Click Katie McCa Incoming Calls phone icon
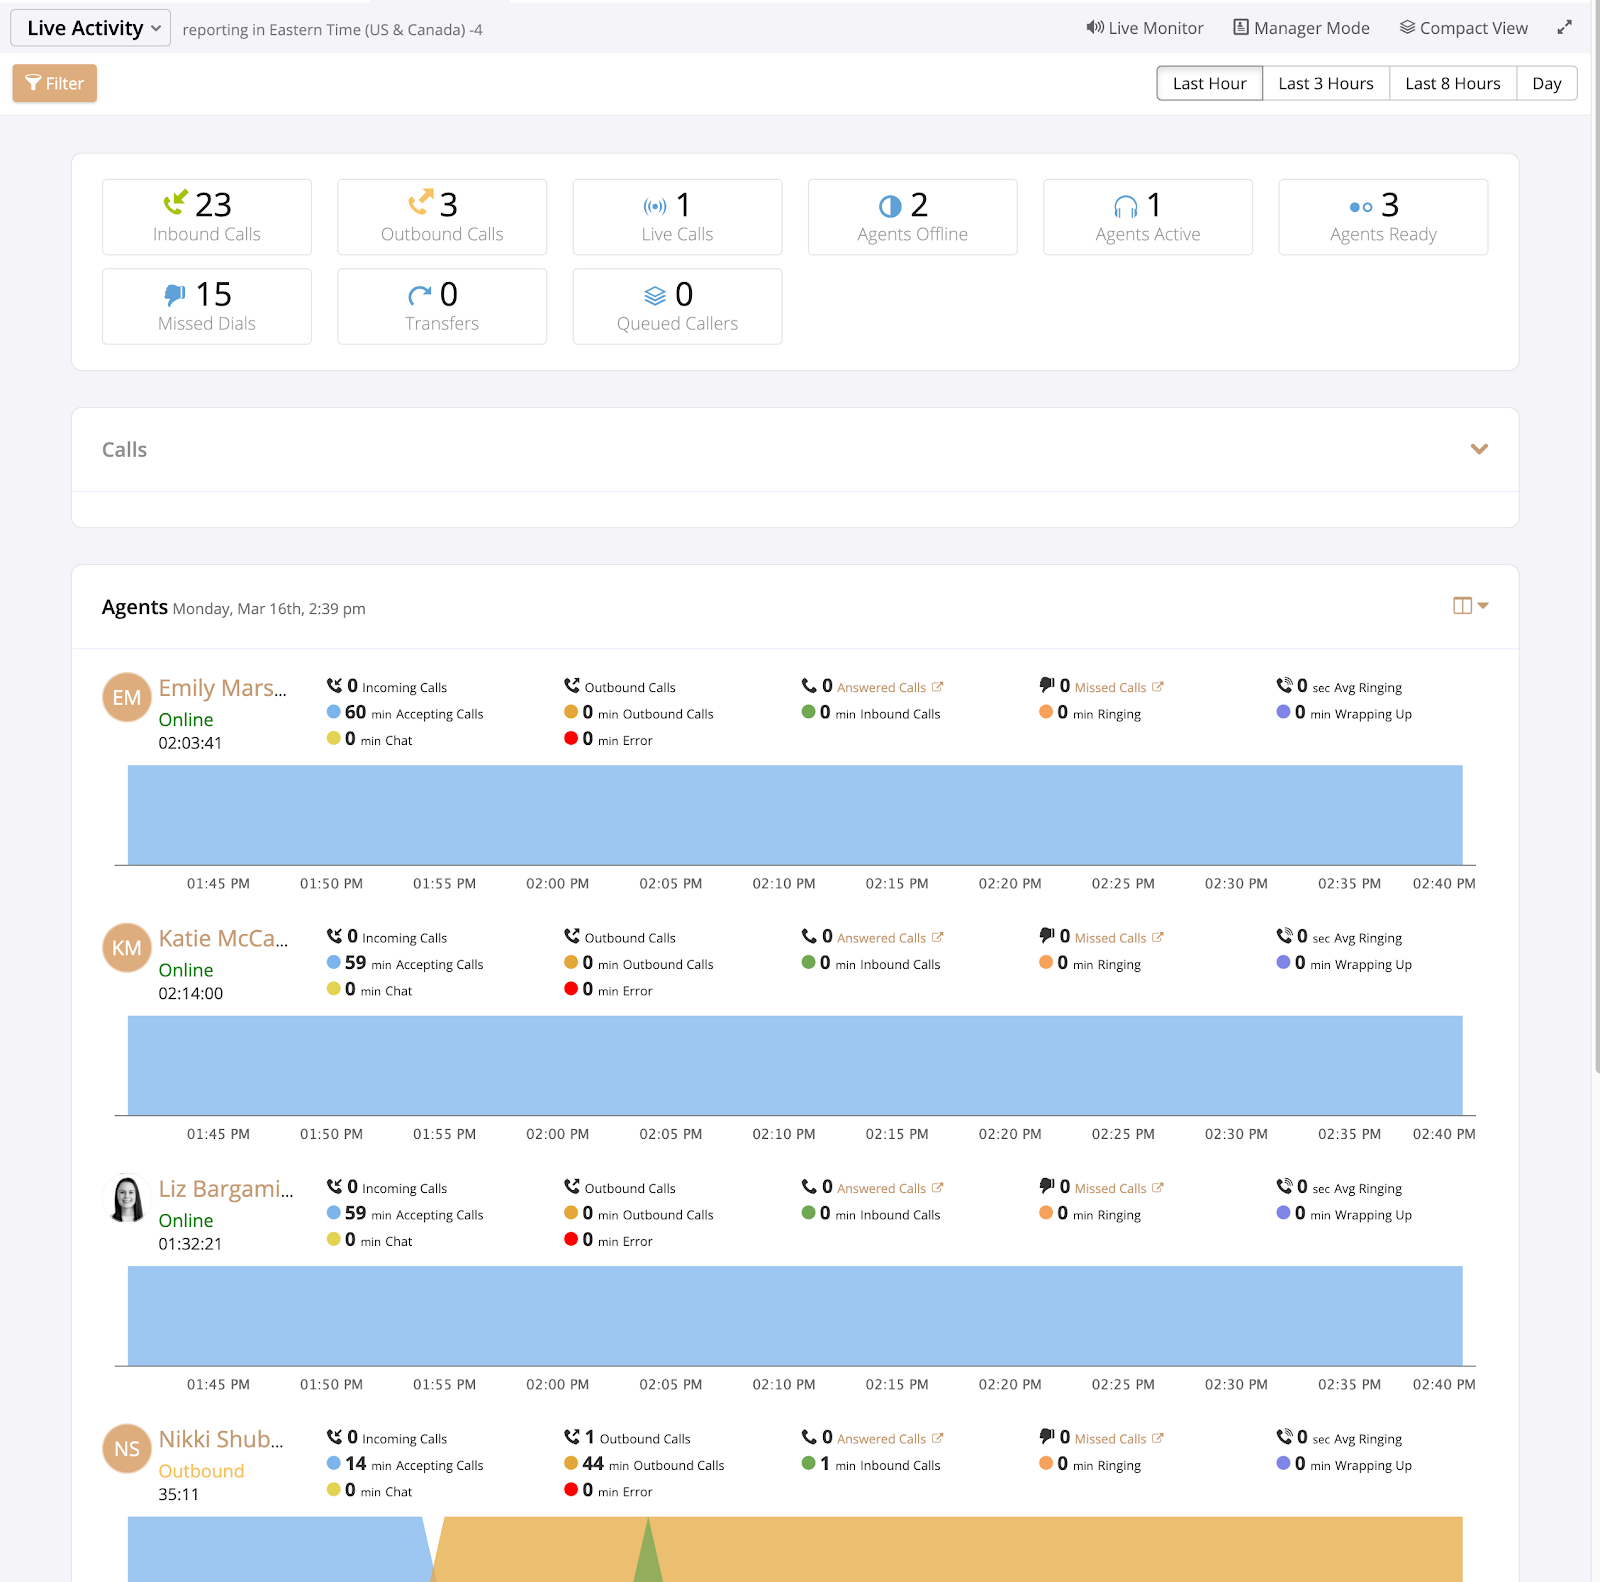 334,935
